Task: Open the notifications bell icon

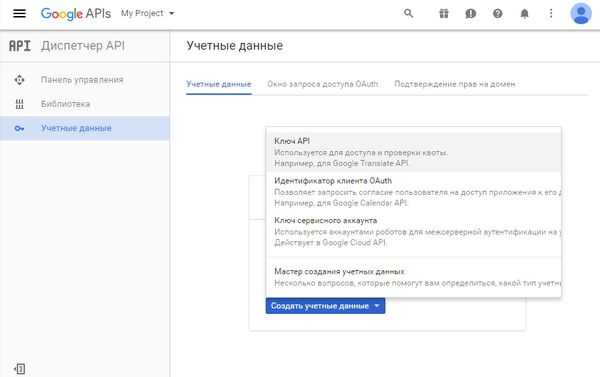Action: (x=524, y=14)
